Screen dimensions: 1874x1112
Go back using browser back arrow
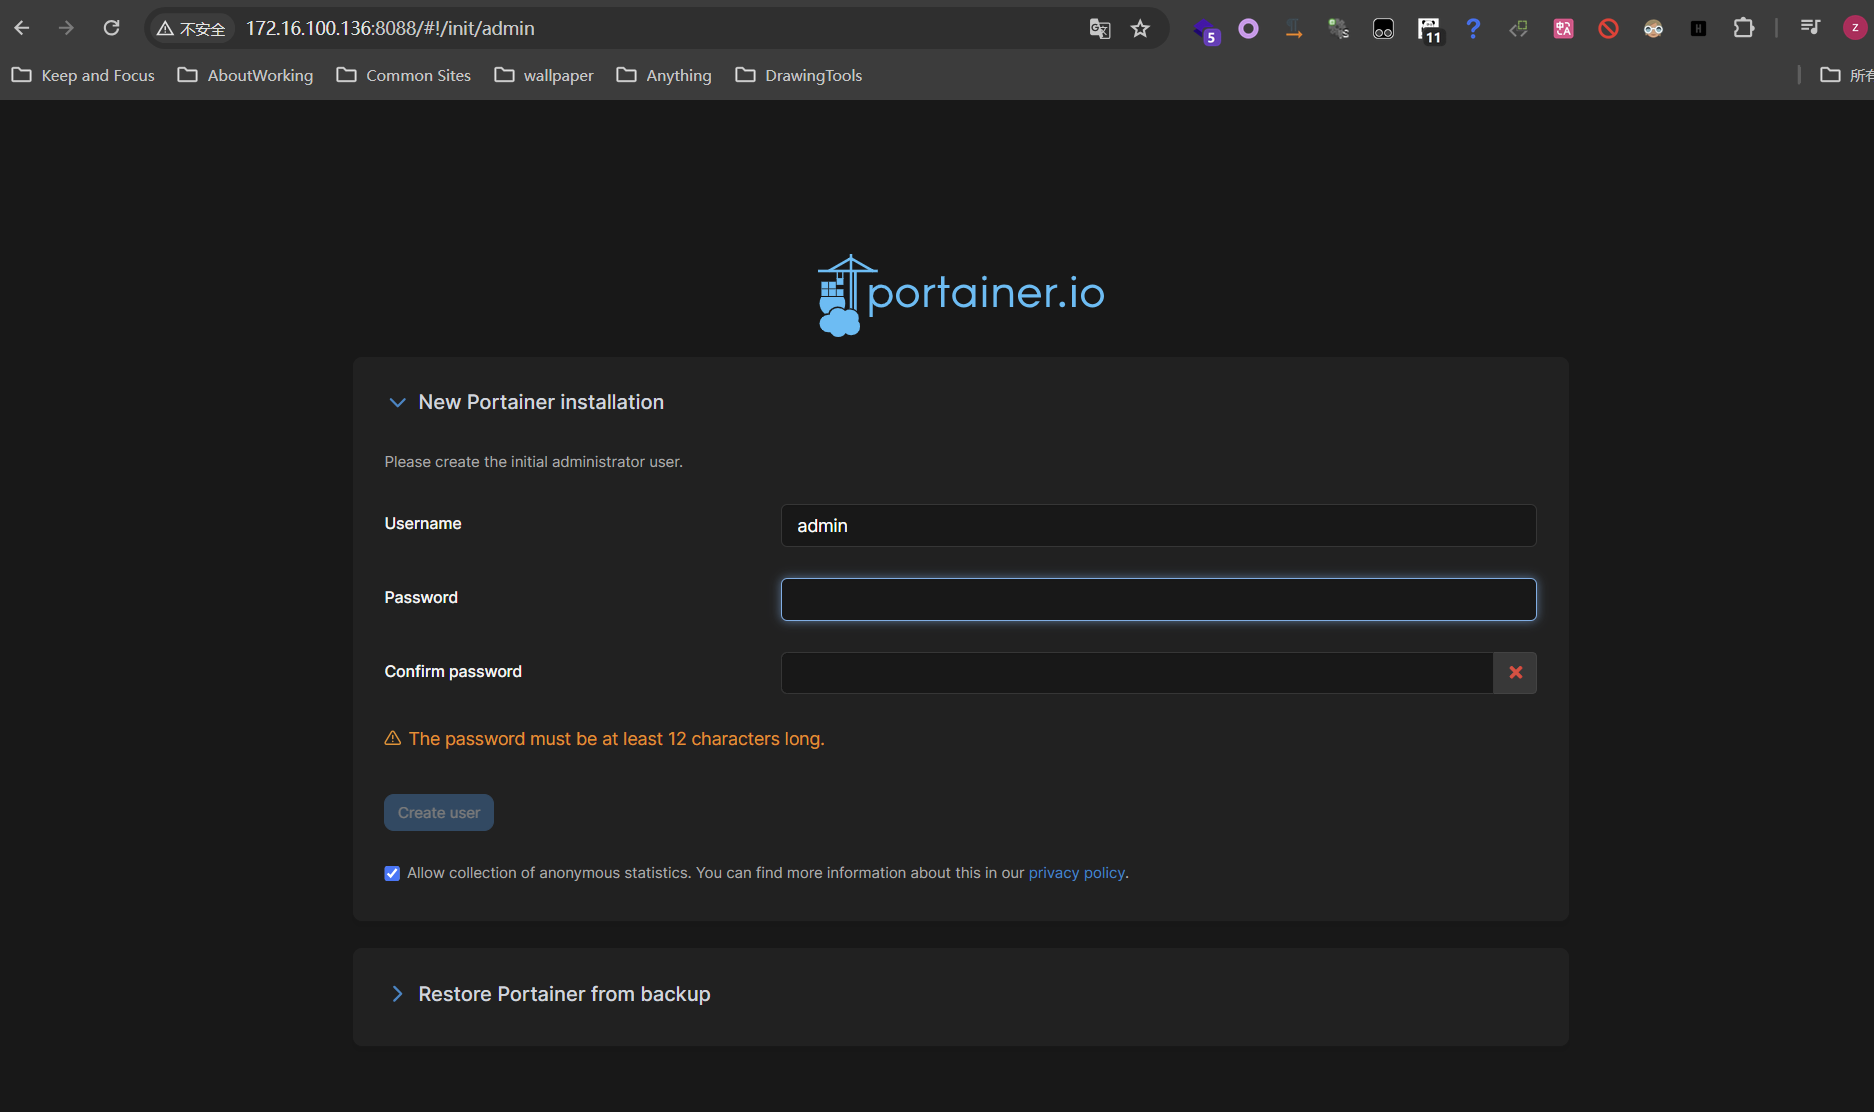pyautogui.click(x=22, y=28)
